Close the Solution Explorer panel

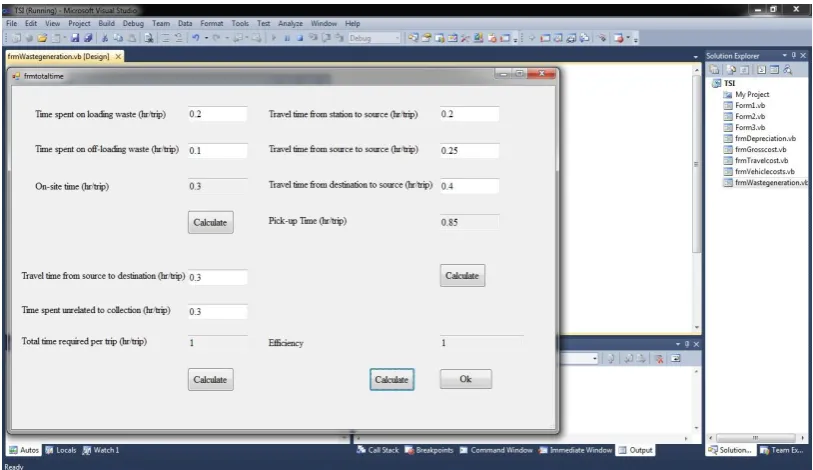(803, 55)
